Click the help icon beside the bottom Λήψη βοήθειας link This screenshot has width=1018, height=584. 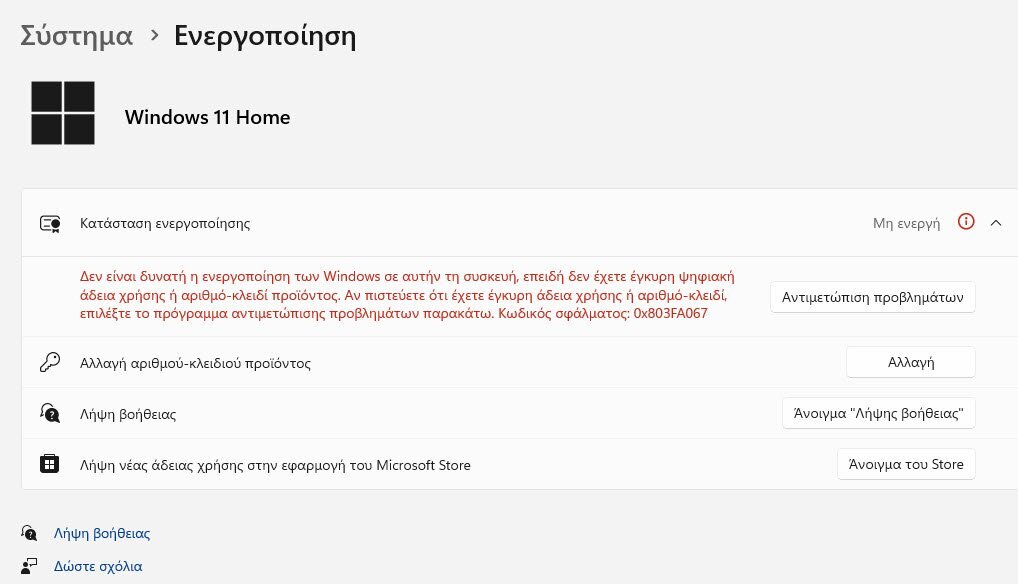pyautogui.click(x=29, y=533)
